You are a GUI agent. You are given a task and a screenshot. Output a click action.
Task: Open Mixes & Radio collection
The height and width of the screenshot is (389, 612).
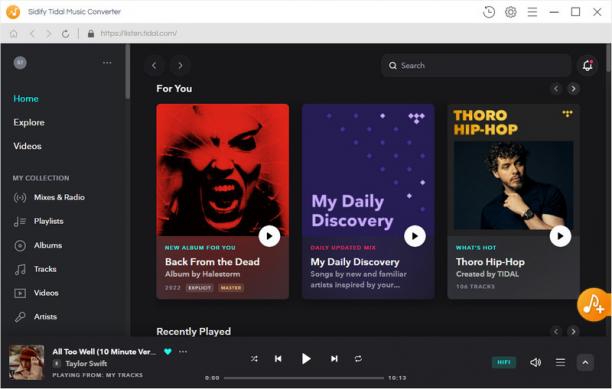pos(49,197)
